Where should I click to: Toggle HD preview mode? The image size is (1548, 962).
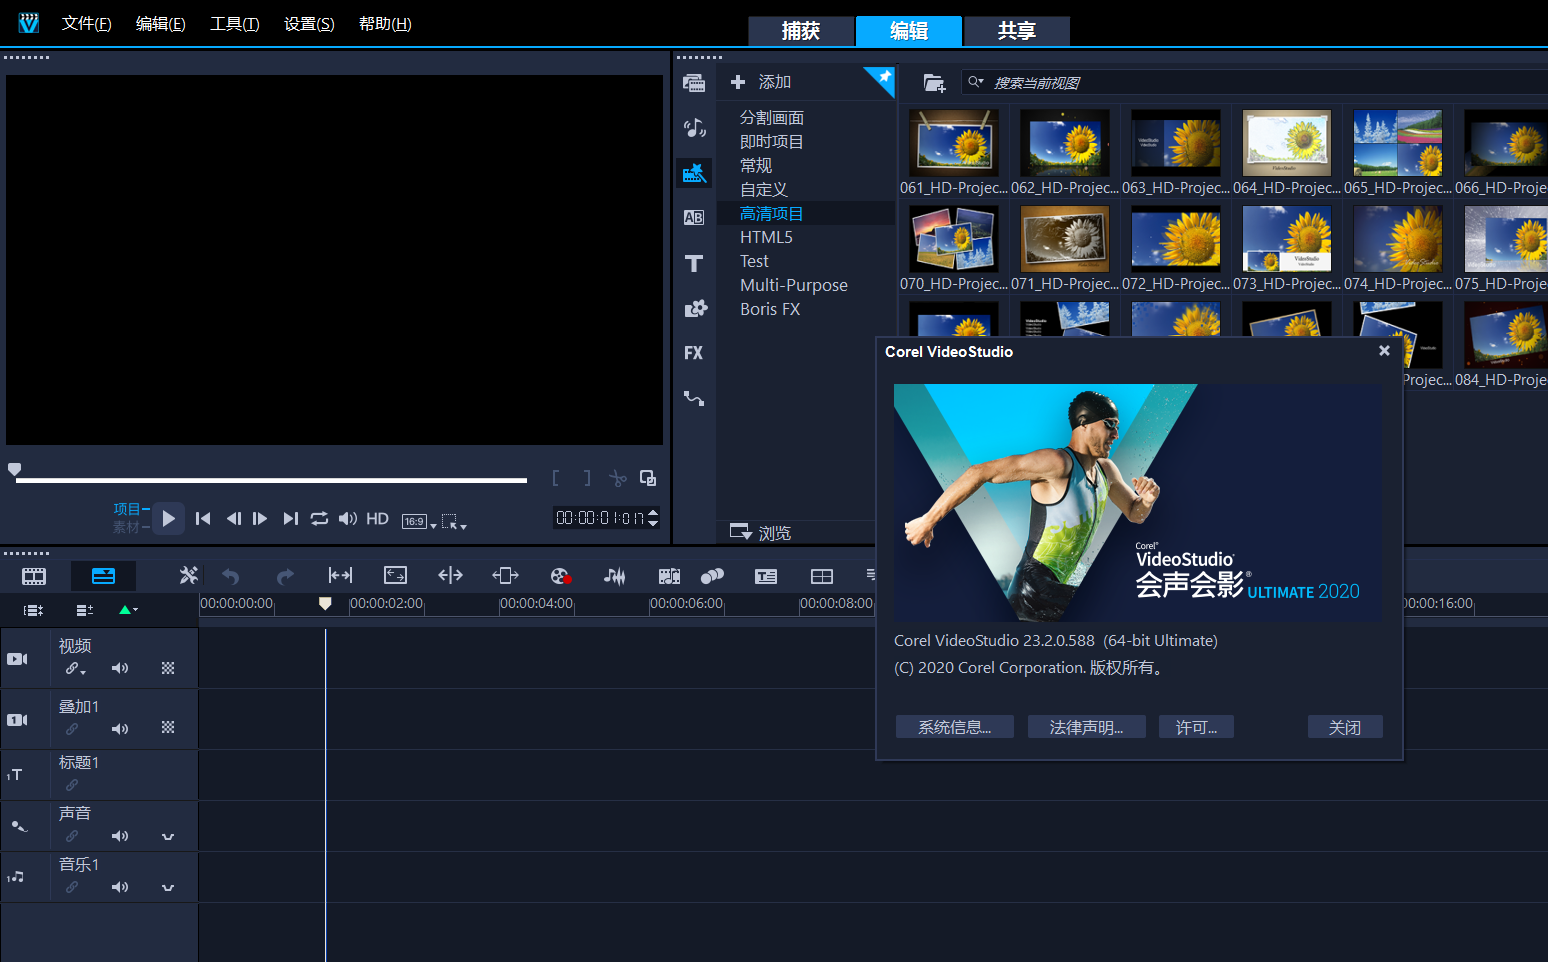pyautogui.click(x=377, y=519)
